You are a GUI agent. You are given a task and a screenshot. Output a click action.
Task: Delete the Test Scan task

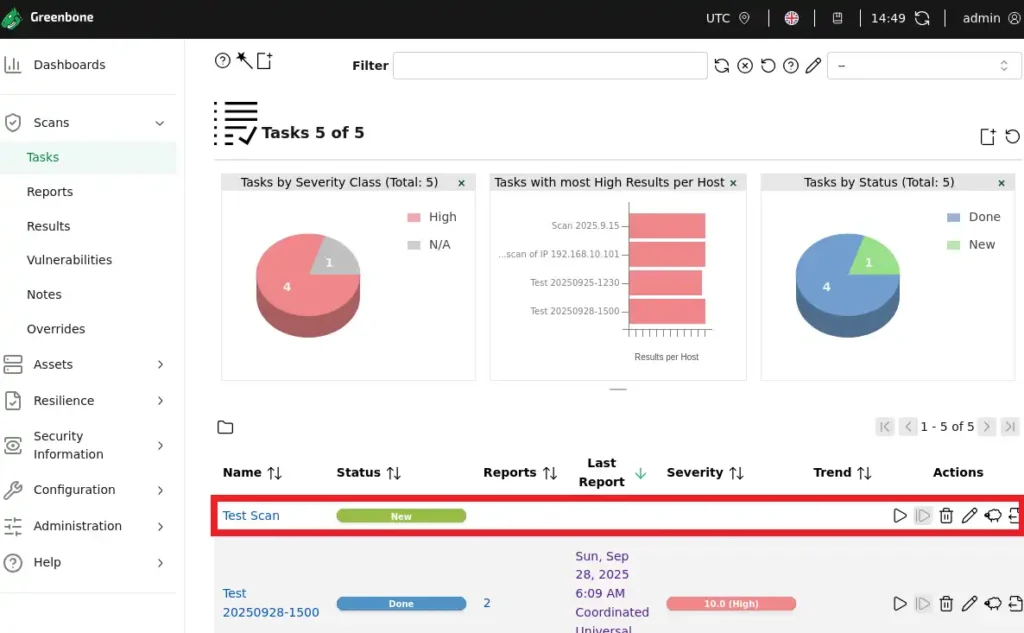pyautogui.click(x=946, y=516)
